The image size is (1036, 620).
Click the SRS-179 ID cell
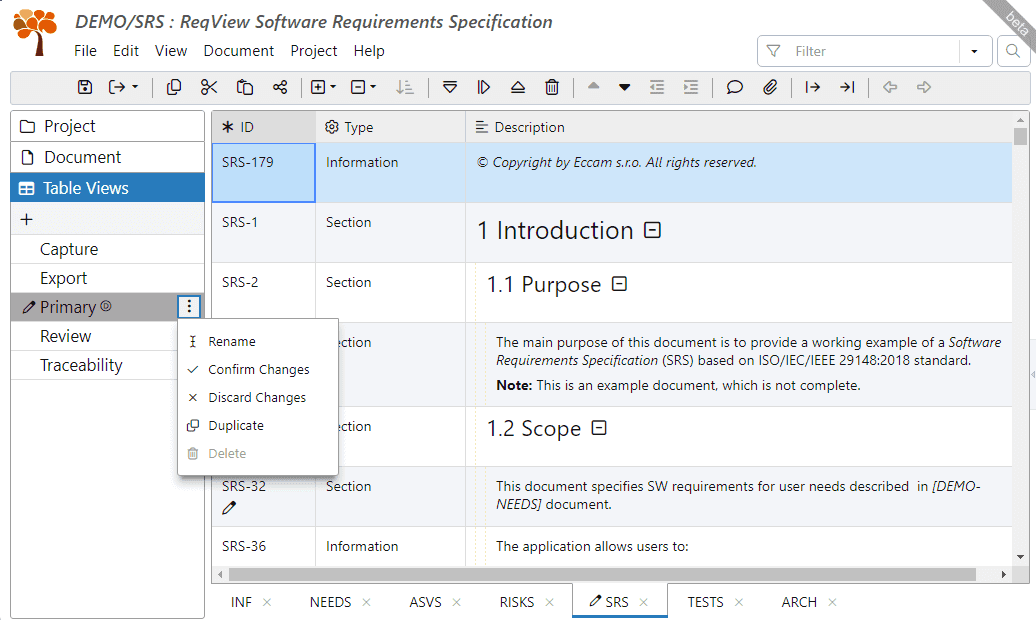264,173
